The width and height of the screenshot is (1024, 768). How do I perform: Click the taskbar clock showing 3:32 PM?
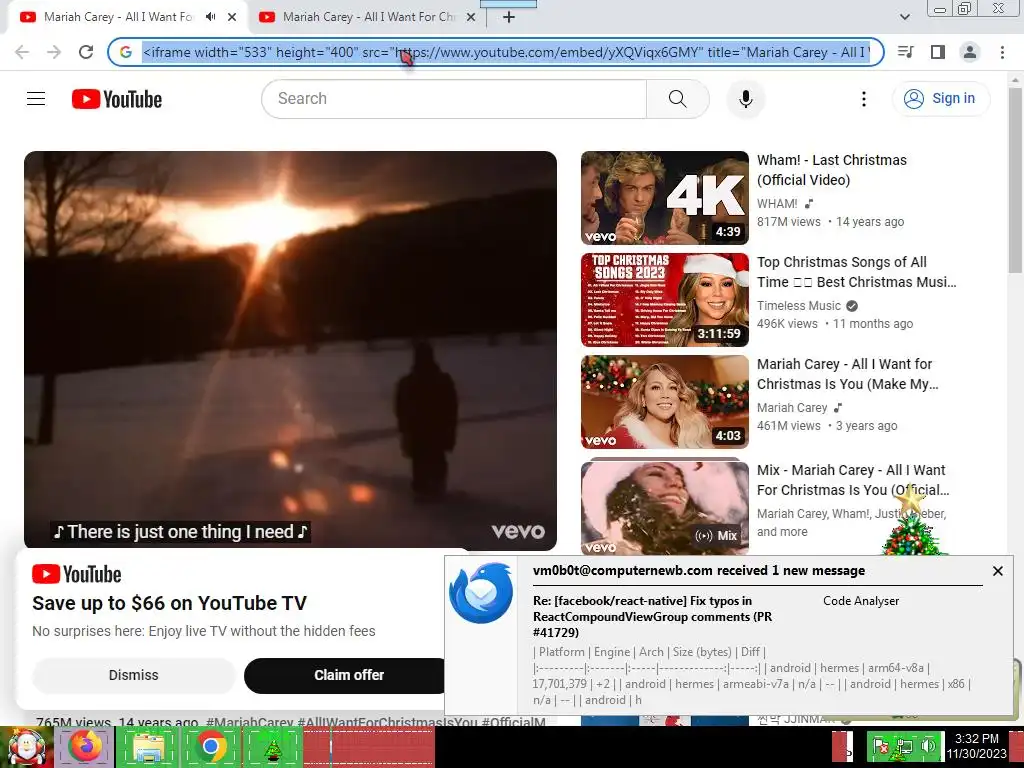976,746
